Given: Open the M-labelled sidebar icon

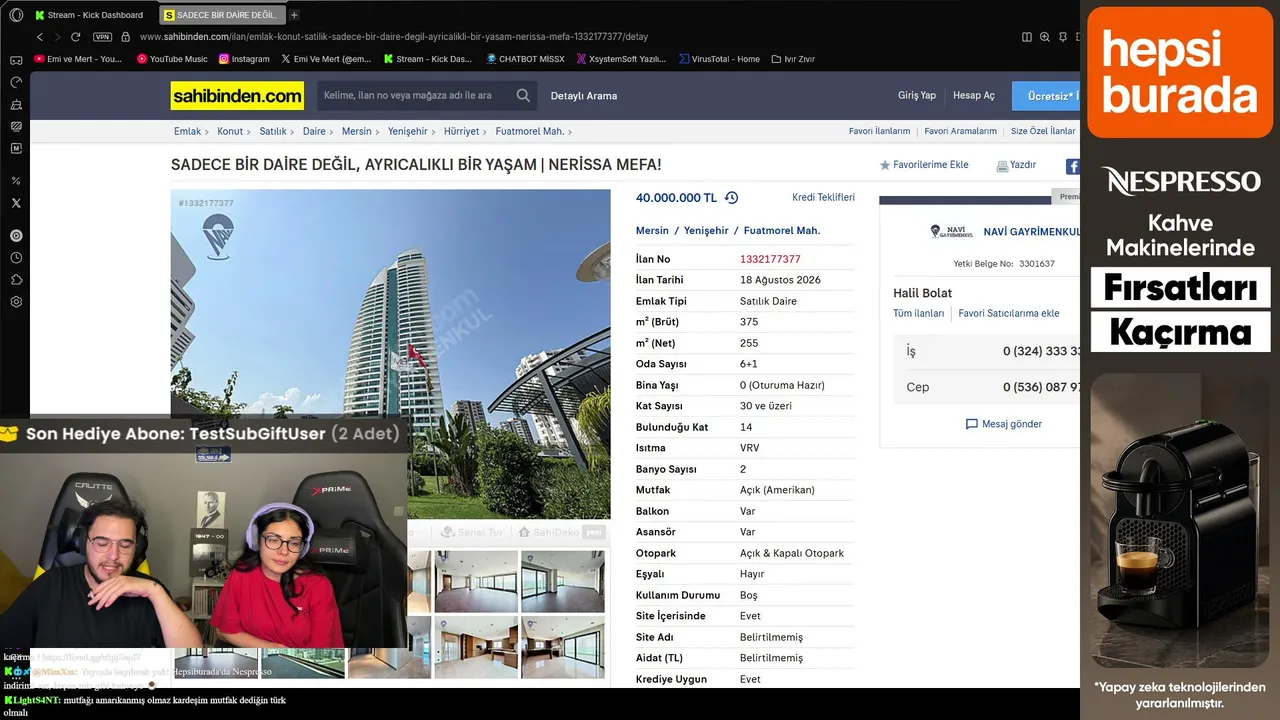Looking at the screenshot, I should tap(16, 148).
